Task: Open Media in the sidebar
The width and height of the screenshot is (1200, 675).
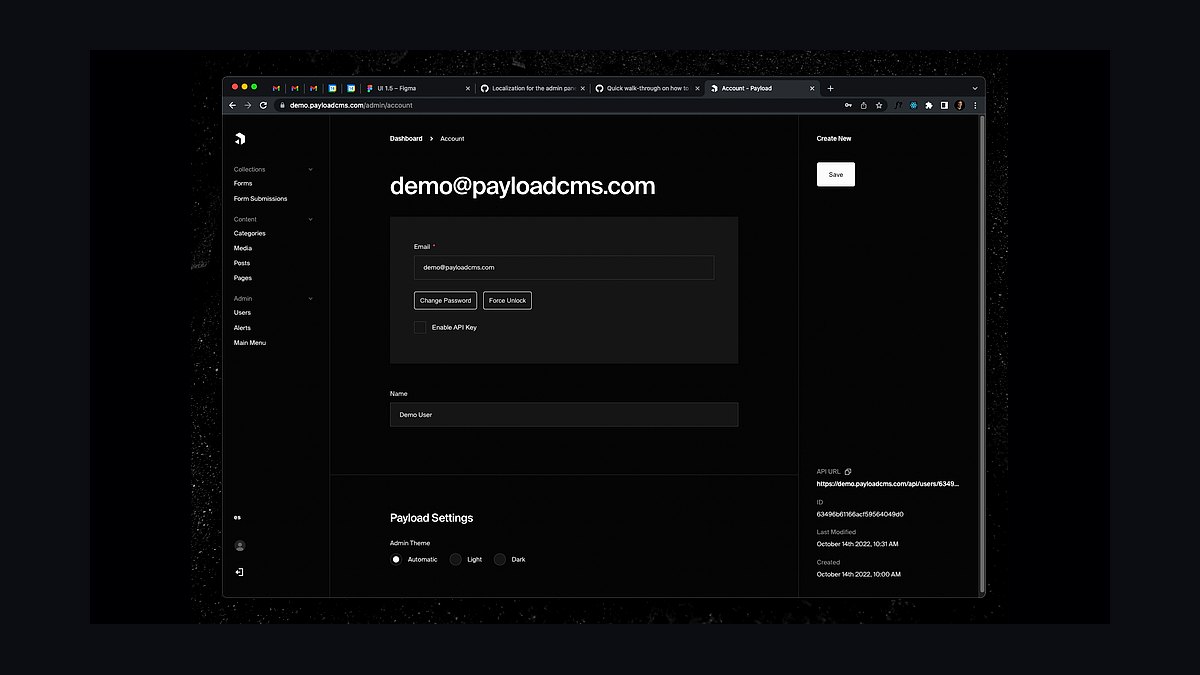Action: [x=243, y=248]
